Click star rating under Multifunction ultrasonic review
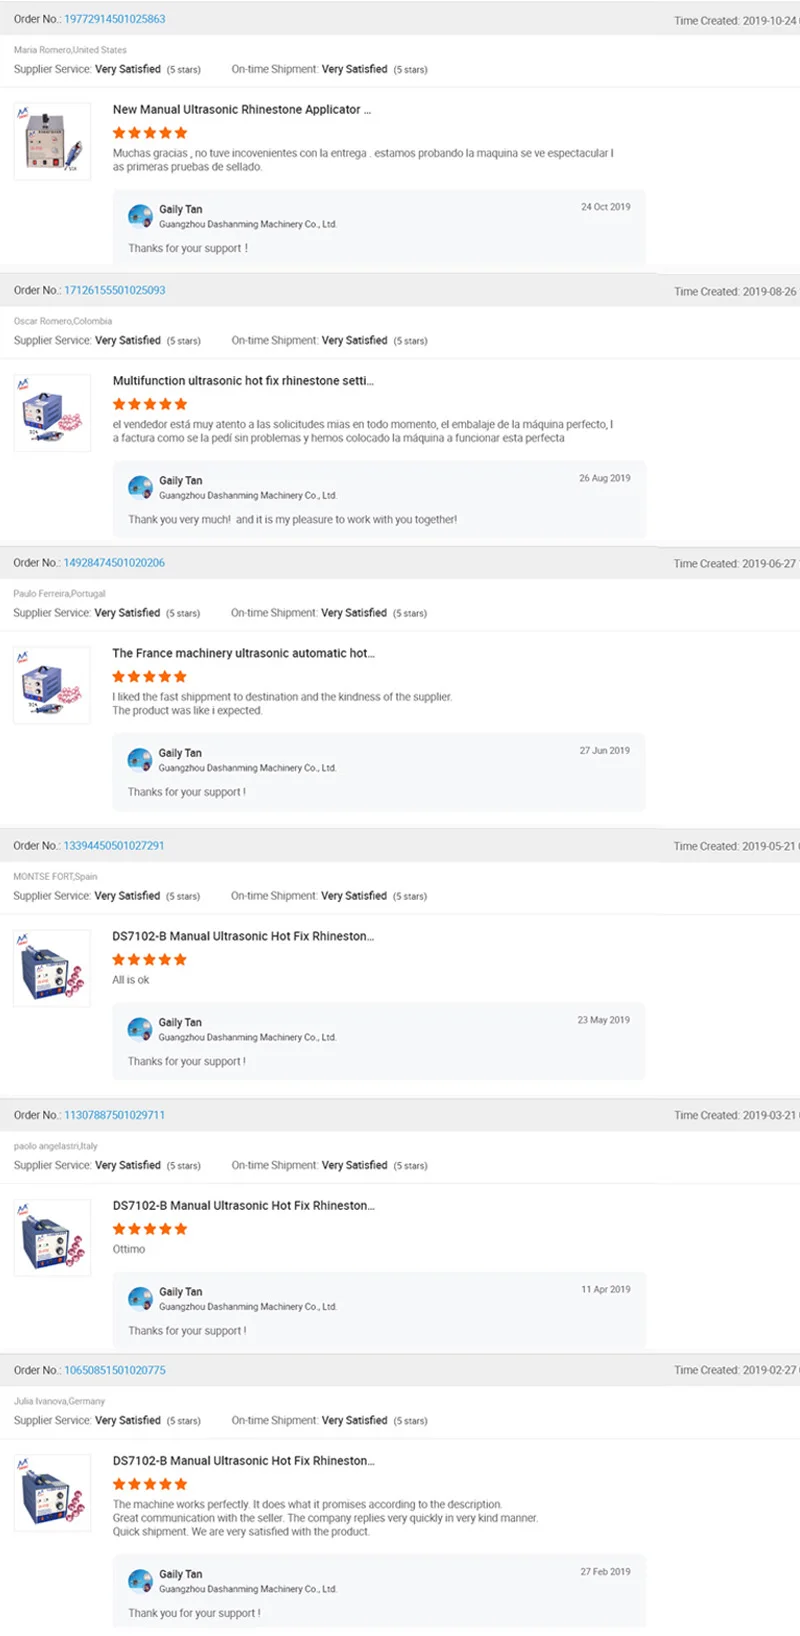 tap(150, 404)
